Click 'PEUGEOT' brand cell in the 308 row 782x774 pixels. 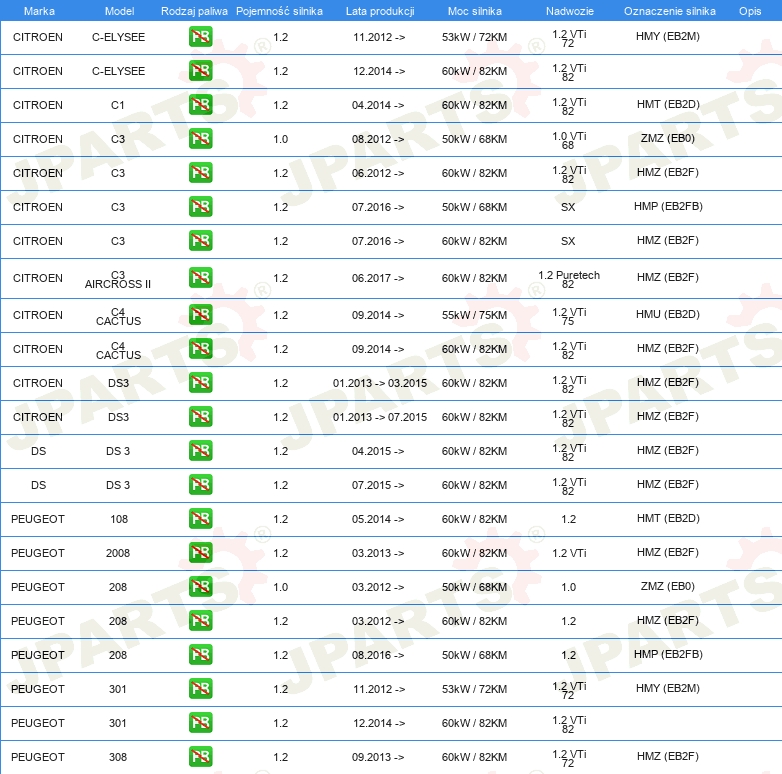click(38, 757)
